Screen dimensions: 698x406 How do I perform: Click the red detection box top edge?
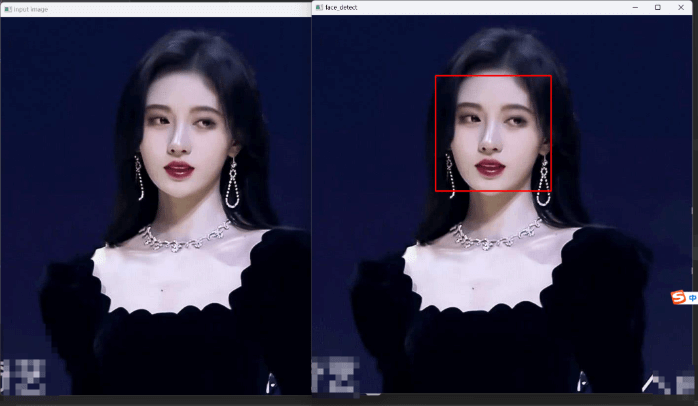[x=493, y=76]
